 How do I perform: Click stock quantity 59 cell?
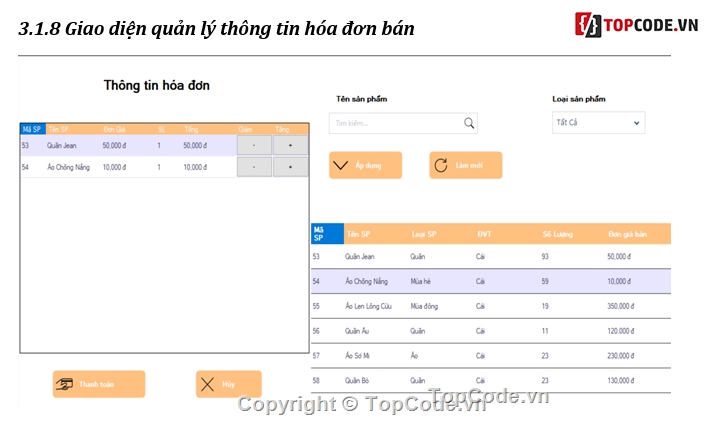click(545, 281)
